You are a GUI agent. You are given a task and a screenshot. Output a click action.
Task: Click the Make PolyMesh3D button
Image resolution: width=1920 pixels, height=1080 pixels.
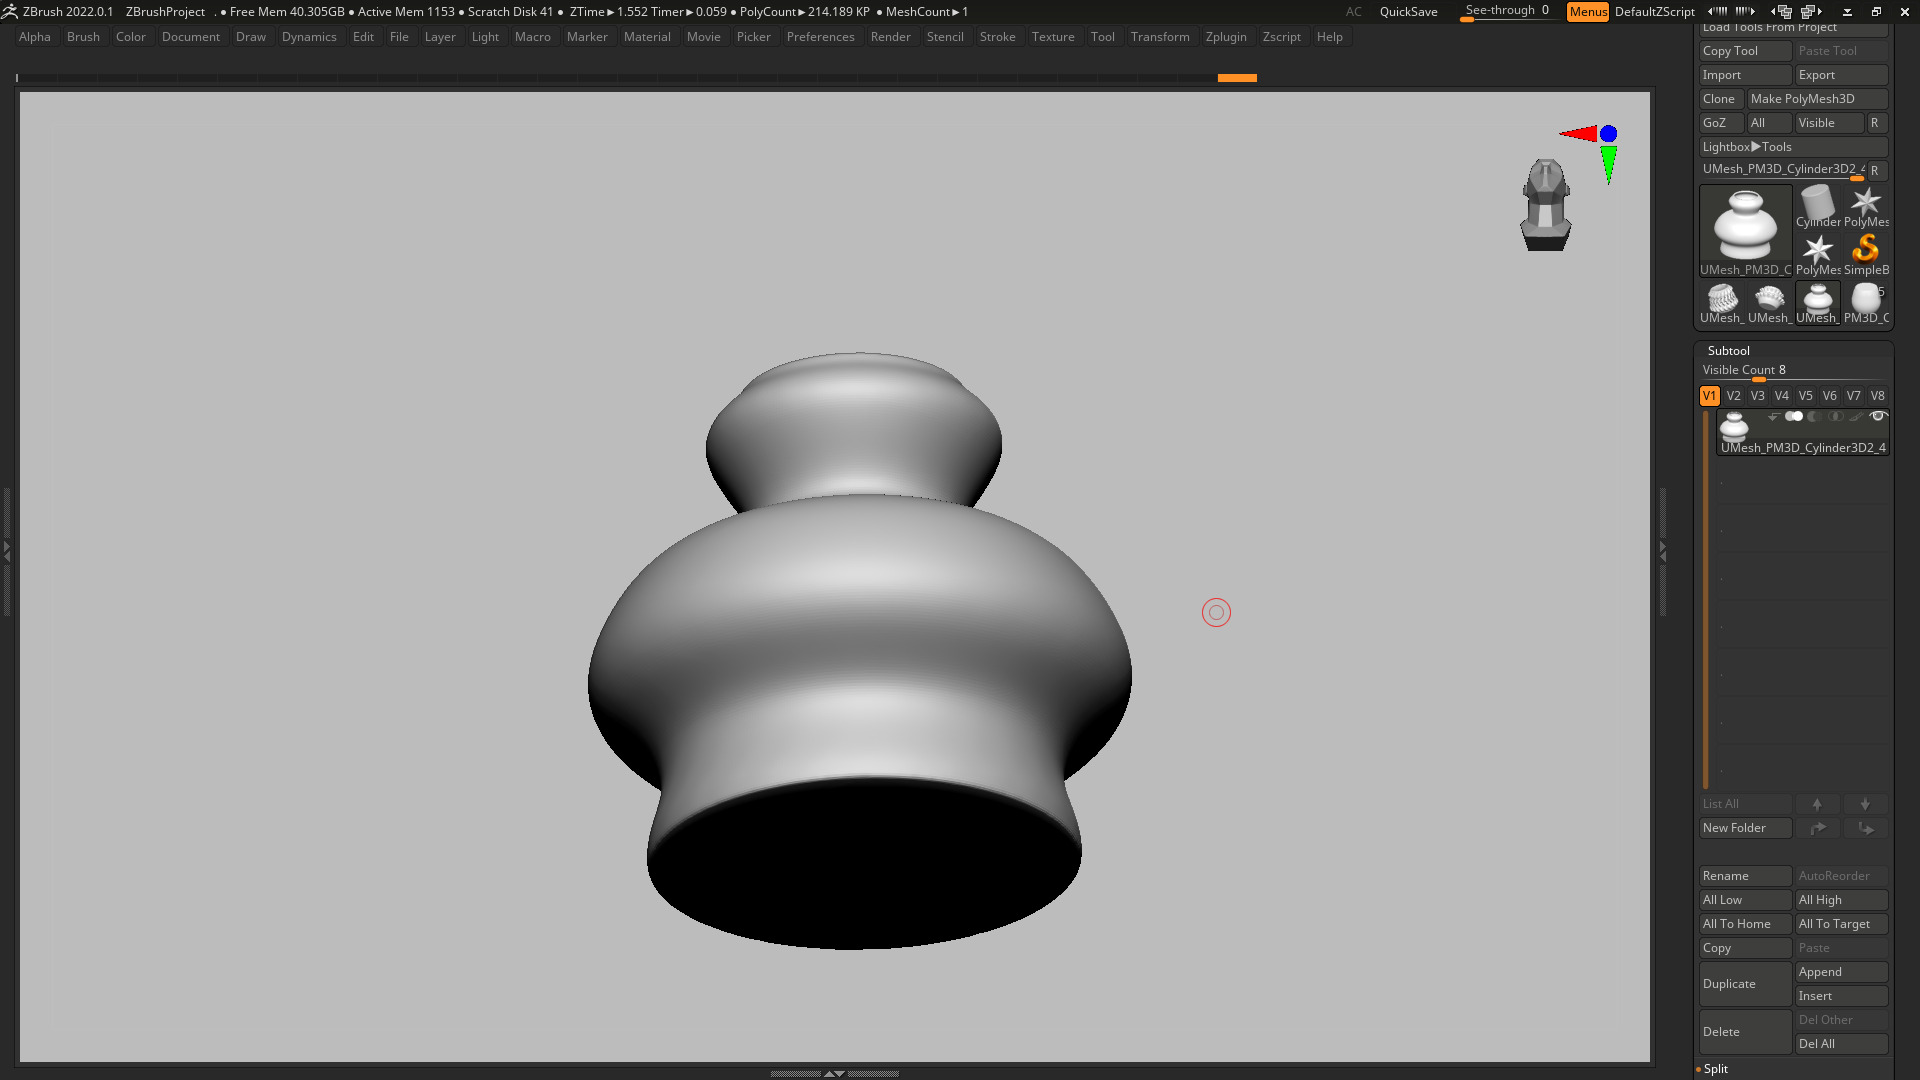pos(1817,99)
